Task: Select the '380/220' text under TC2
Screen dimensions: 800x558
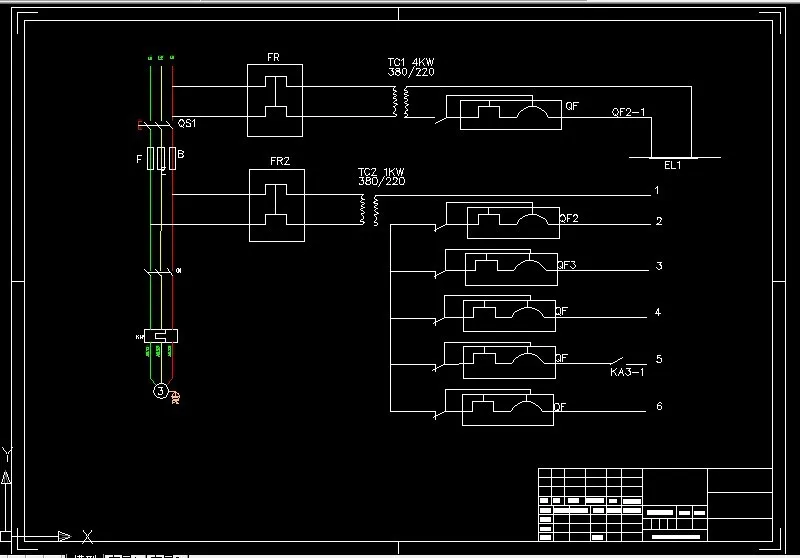Action: 382,181
